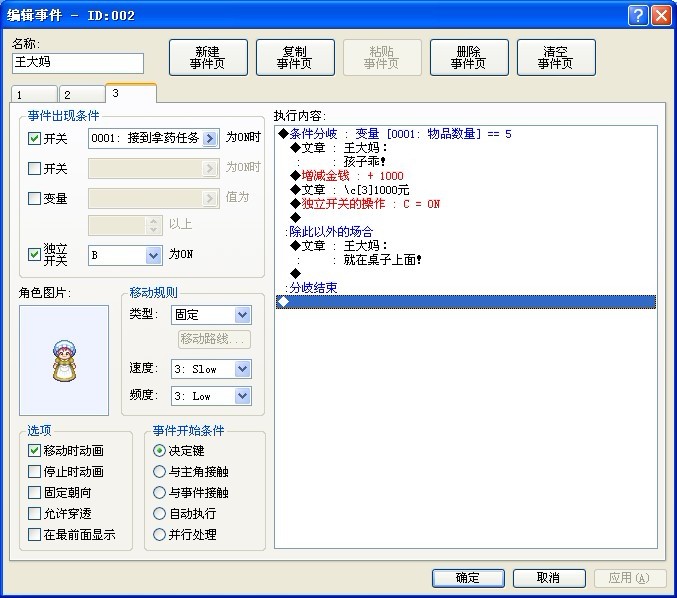This screenshot has width=677, height=598.
Task: Click the 取消 button
Action: (549, 578)
